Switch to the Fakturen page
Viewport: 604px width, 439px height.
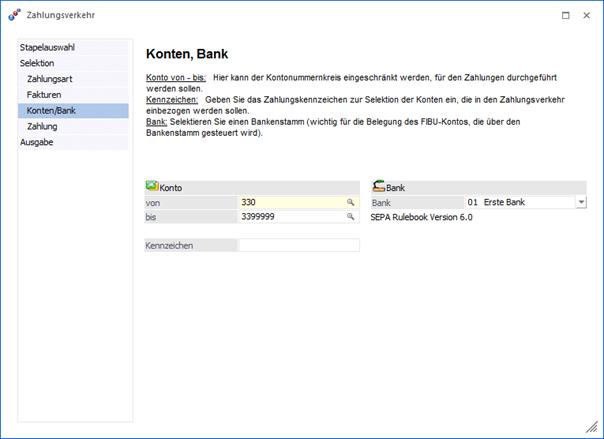coord(44,95)
